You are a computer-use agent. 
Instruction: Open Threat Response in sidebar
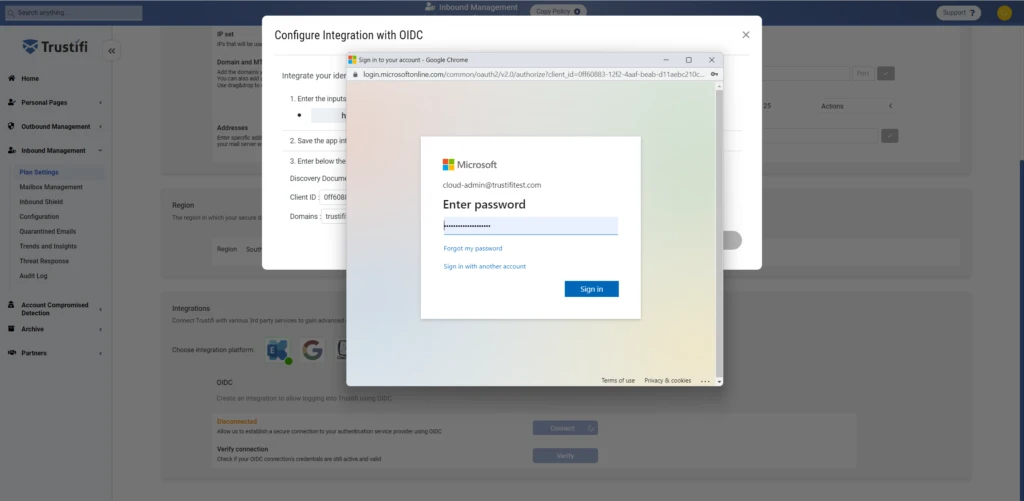[44, 261]
